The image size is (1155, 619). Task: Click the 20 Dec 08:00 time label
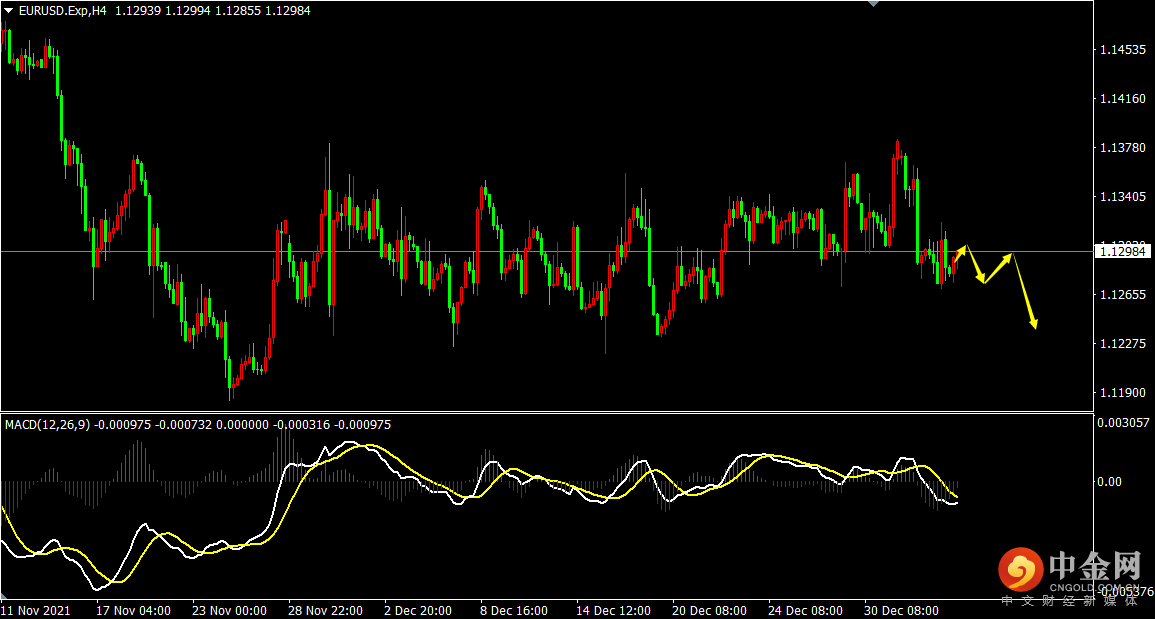coord(709,611)
